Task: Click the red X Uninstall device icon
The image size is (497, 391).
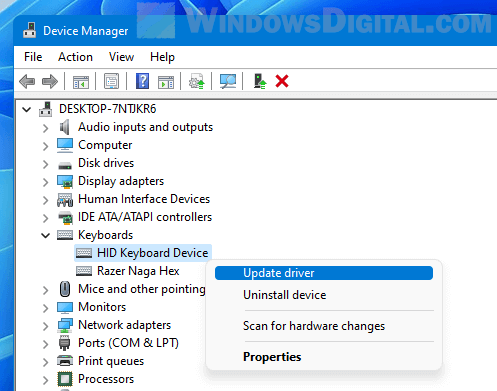Action: (282, 81)
